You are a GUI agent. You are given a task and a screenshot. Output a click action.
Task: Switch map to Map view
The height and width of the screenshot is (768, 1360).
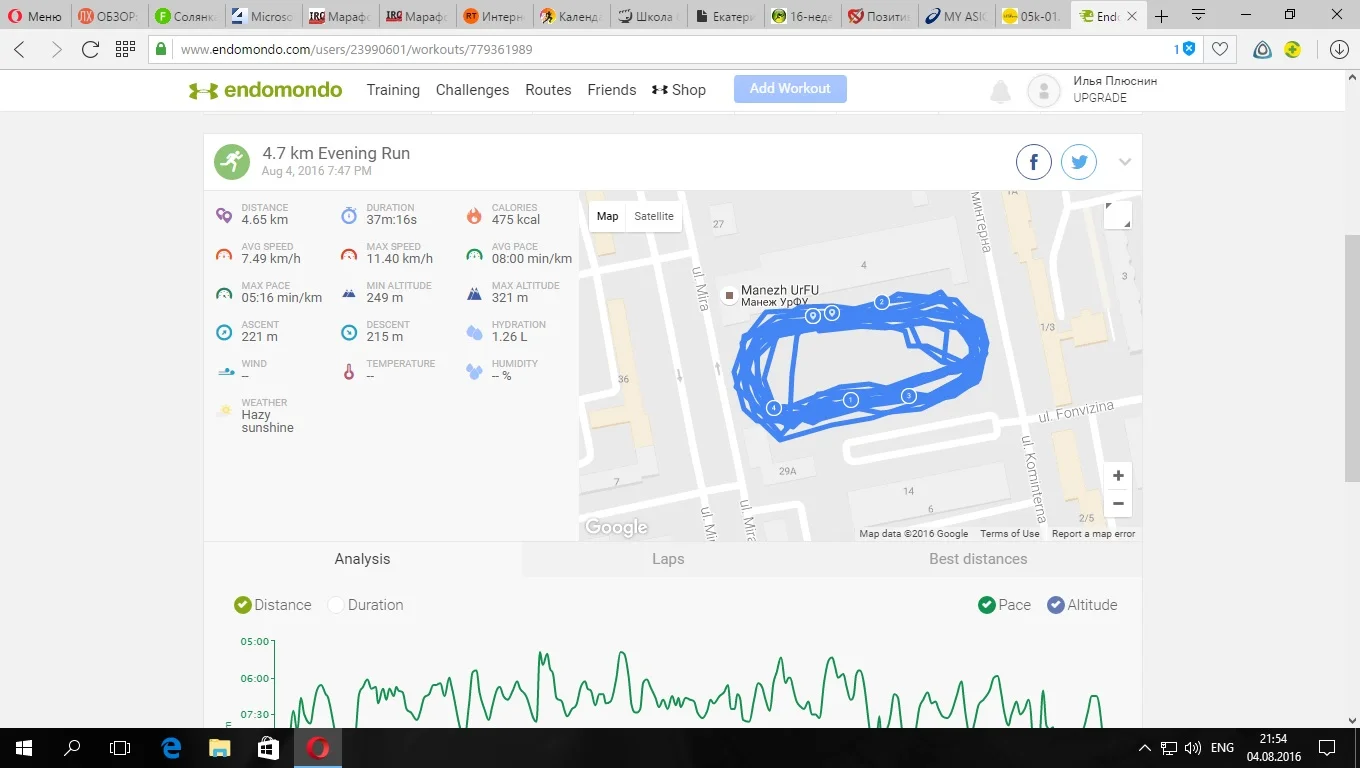(x=607, y=216)
